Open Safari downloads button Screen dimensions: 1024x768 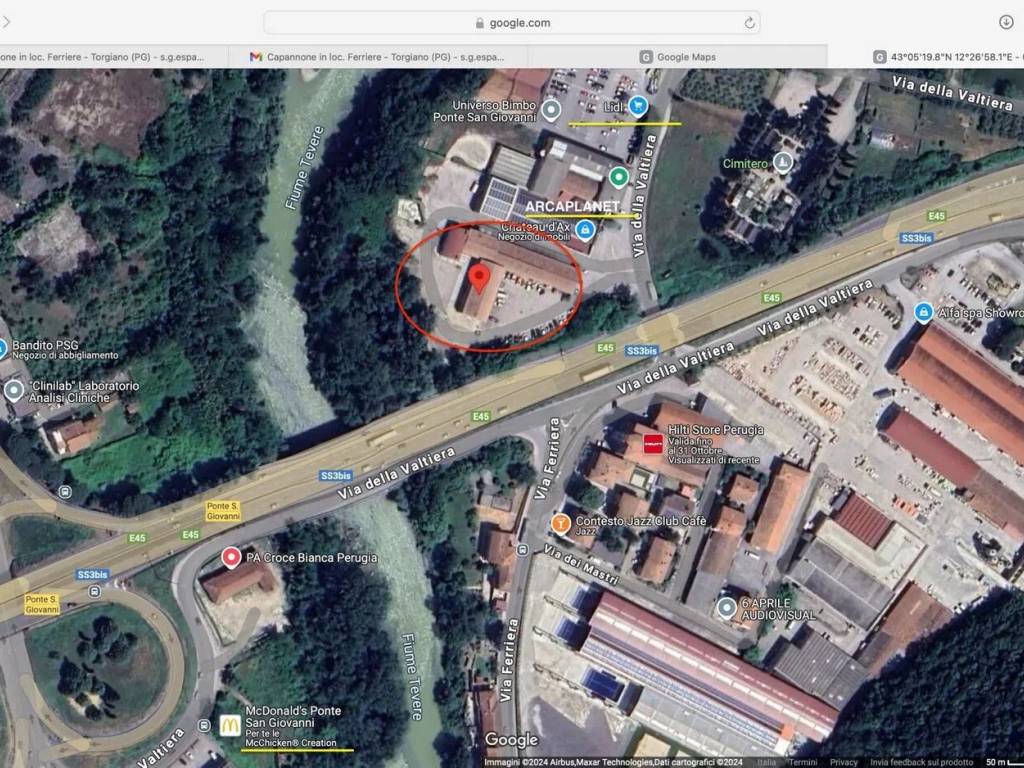click(x=1006, y=22)
